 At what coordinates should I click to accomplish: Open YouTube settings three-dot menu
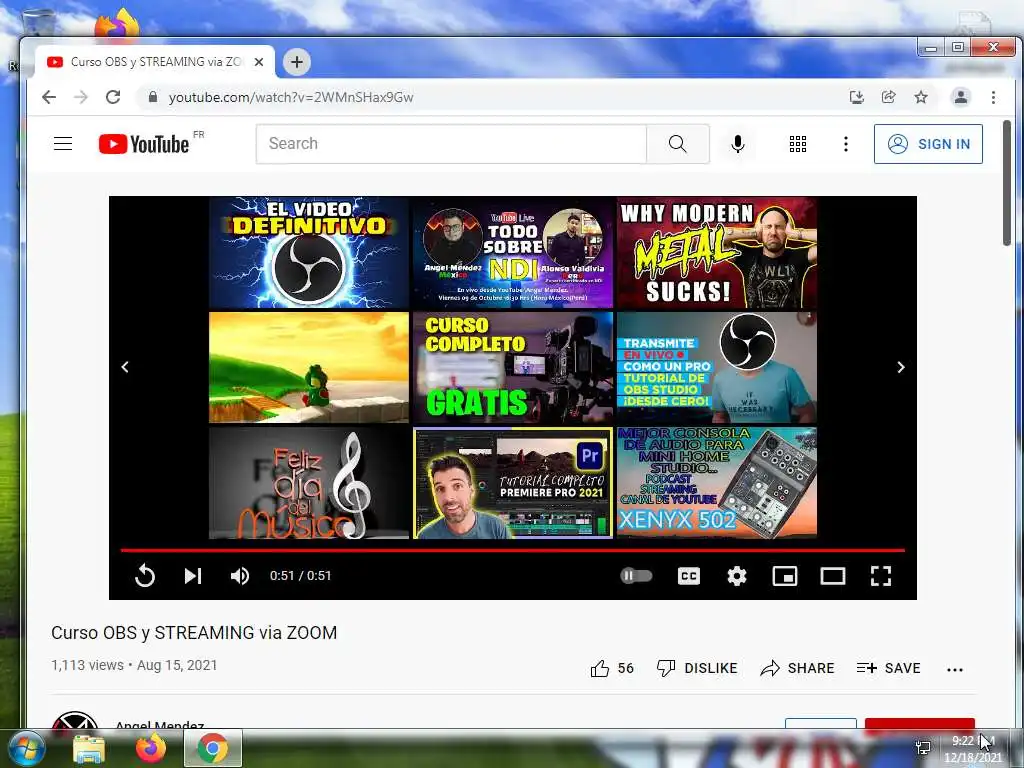point(846,144)
